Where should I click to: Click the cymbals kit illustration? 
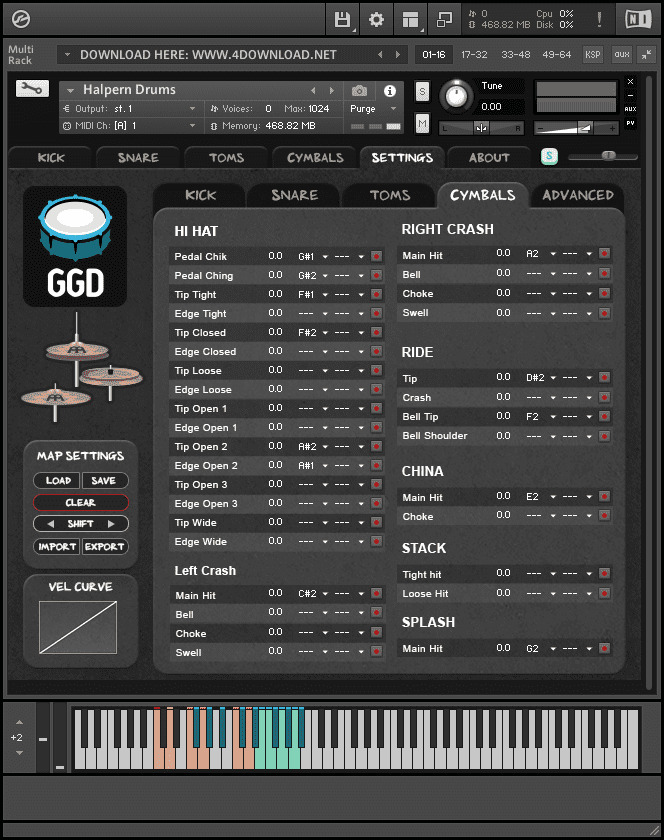pyautogui.click(x=81, y=370)
